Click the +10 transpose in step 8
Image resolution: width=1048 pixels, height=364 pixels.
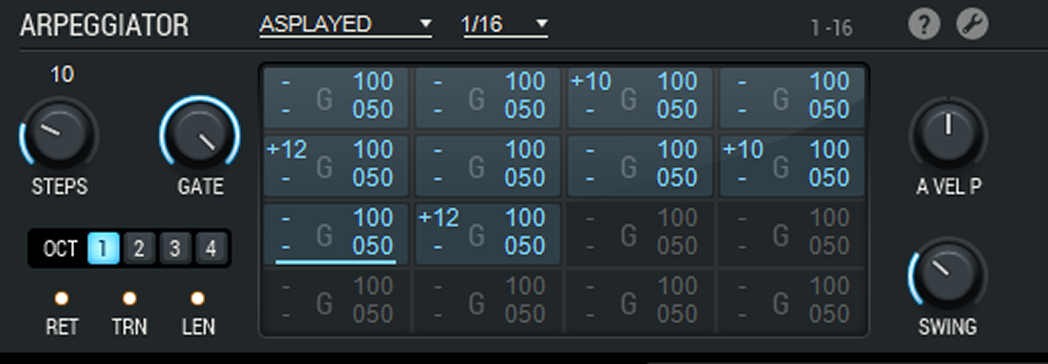click(x=743, y=150)
